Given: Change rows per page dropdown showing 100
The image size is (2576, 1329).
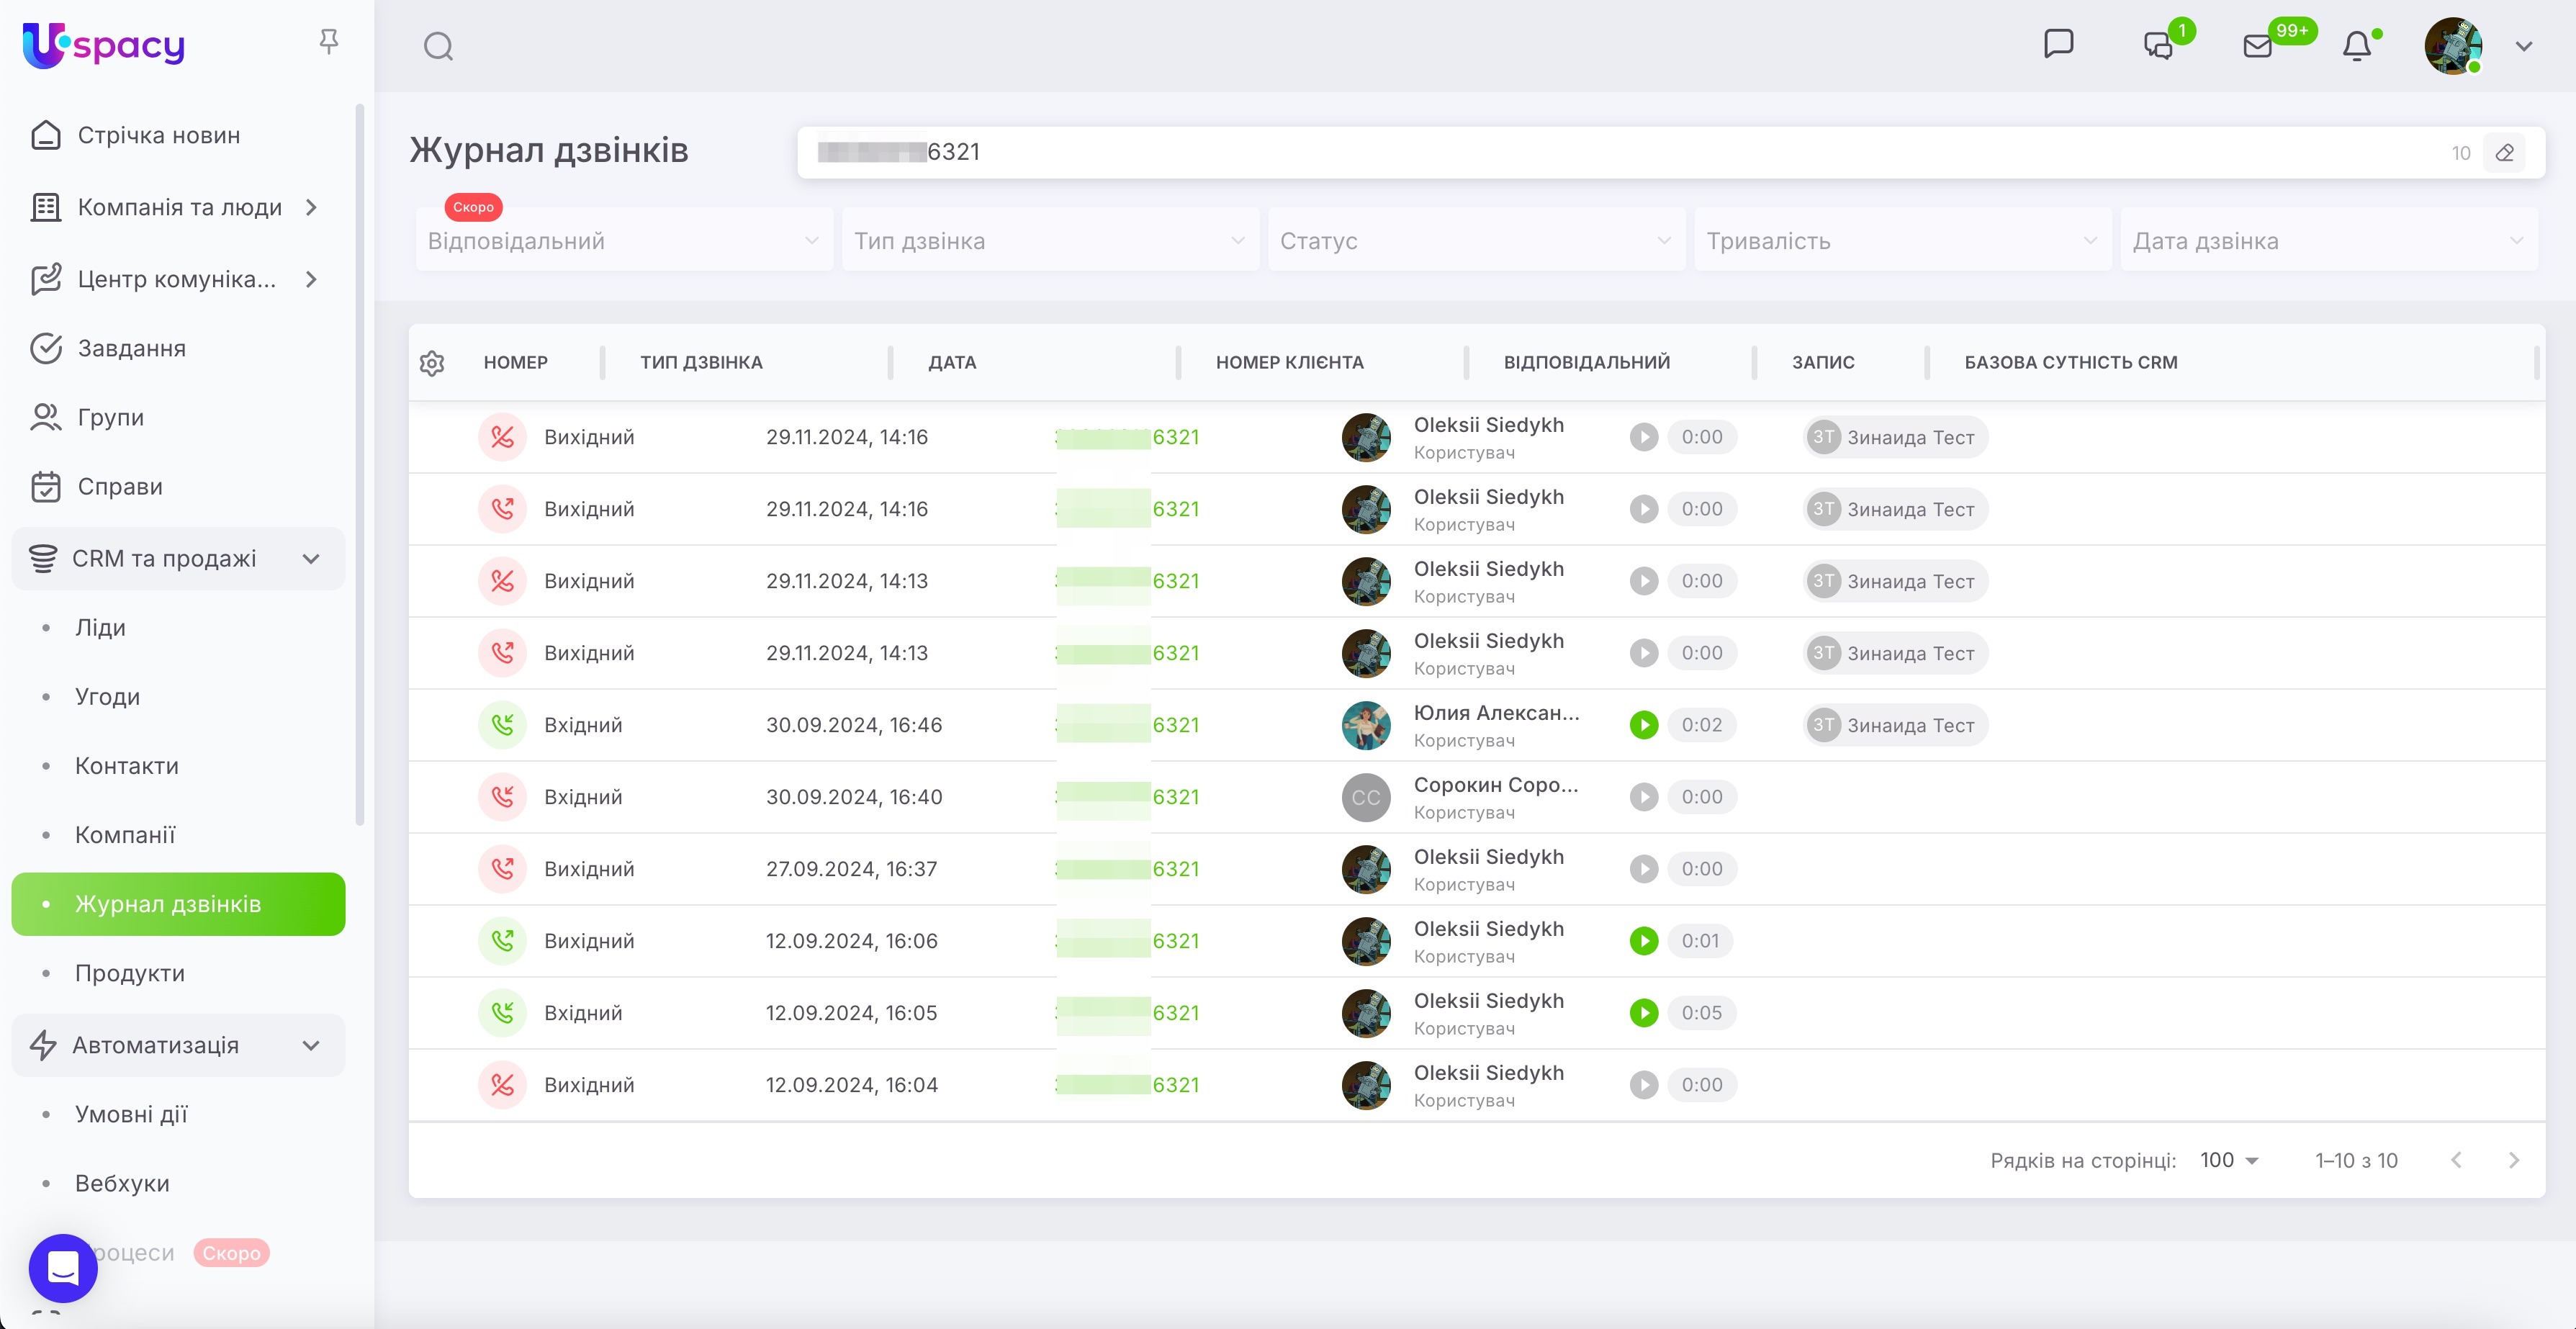Looking at the screenshot, I should coord(2229,1160).
